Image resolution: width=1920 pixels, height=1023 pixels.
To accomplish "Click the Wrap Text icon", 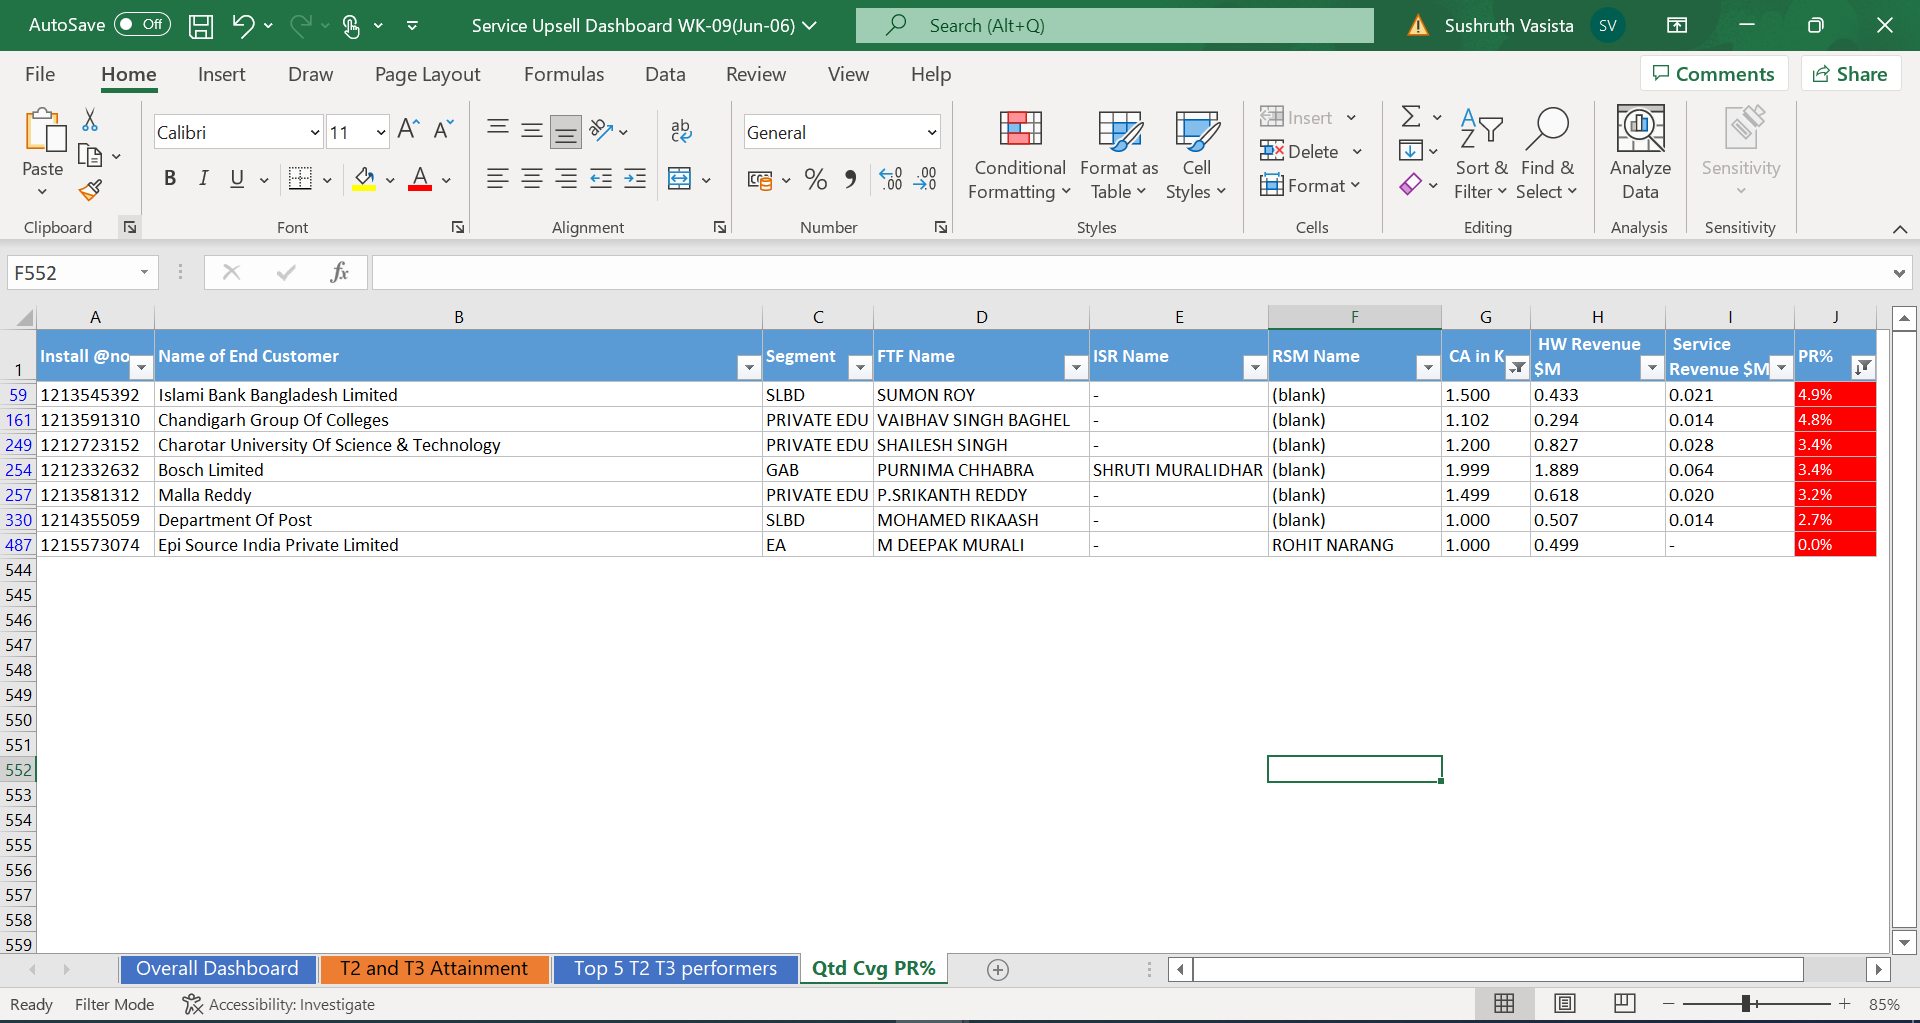I will click(x=681, y=131).
